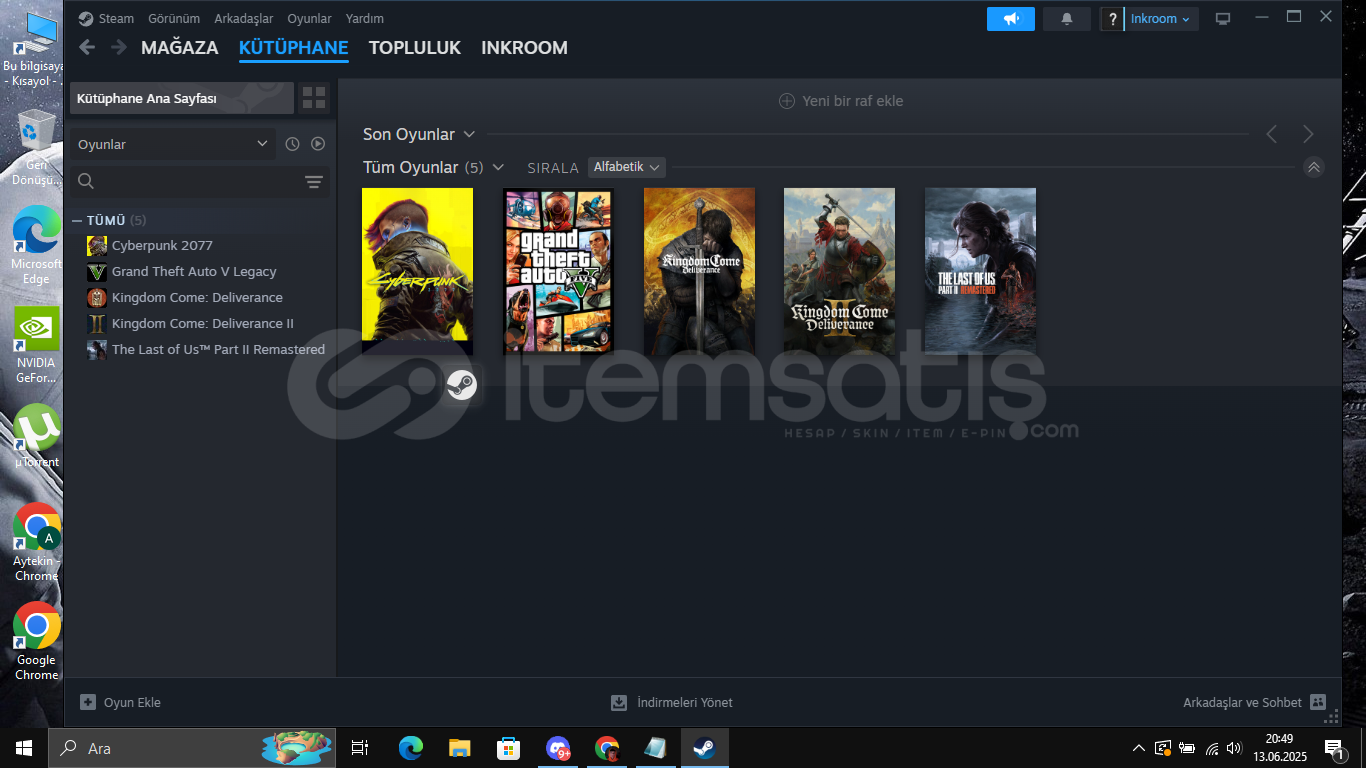
Task: Select Kingdom Come: Deliverance II in sidebar list
Action: (x=203, y=324)
